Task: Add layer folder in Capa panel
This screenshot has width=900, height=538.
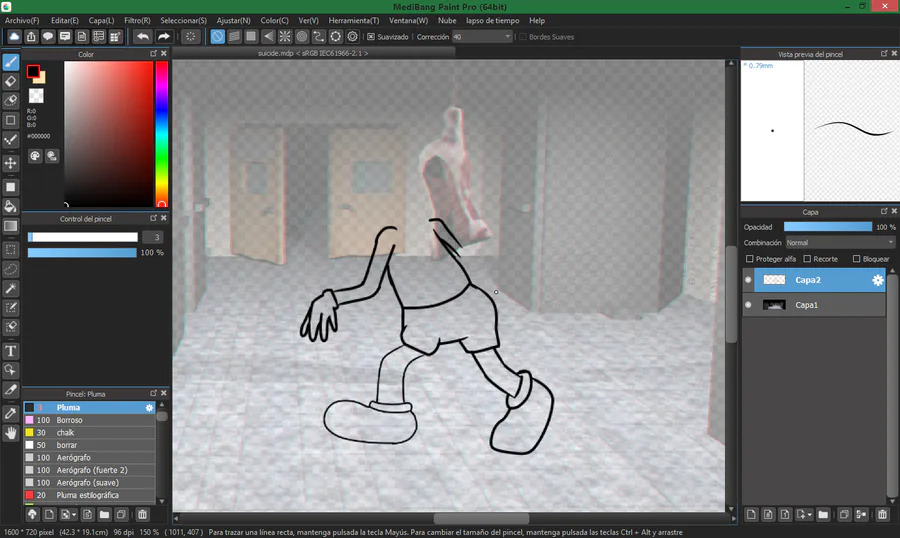Action: (823, 514)
